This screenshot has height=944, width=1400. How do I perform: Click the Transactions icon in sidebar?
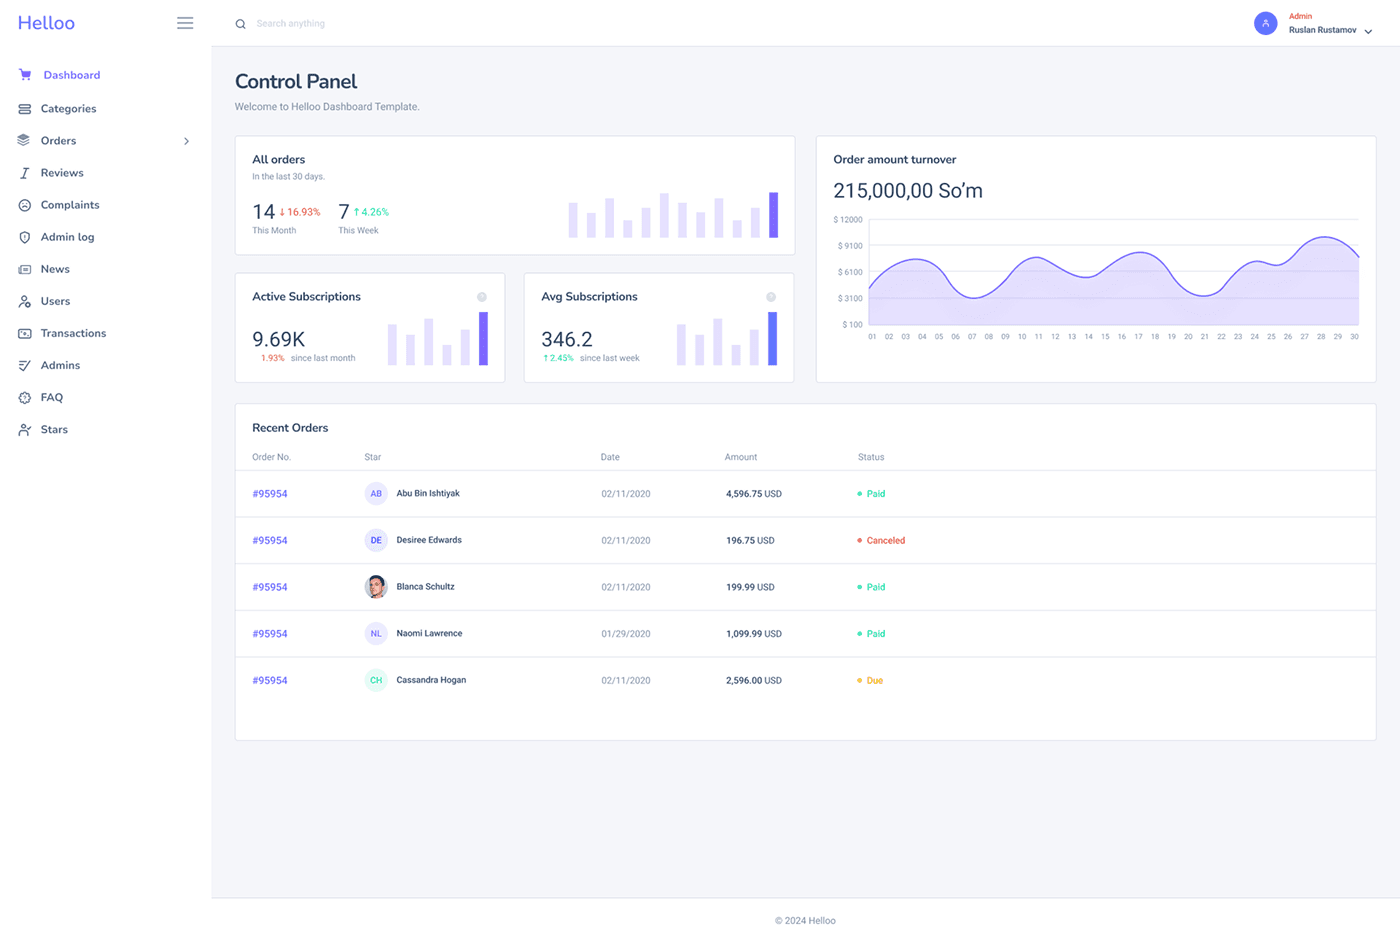click(x=25, y=333)
